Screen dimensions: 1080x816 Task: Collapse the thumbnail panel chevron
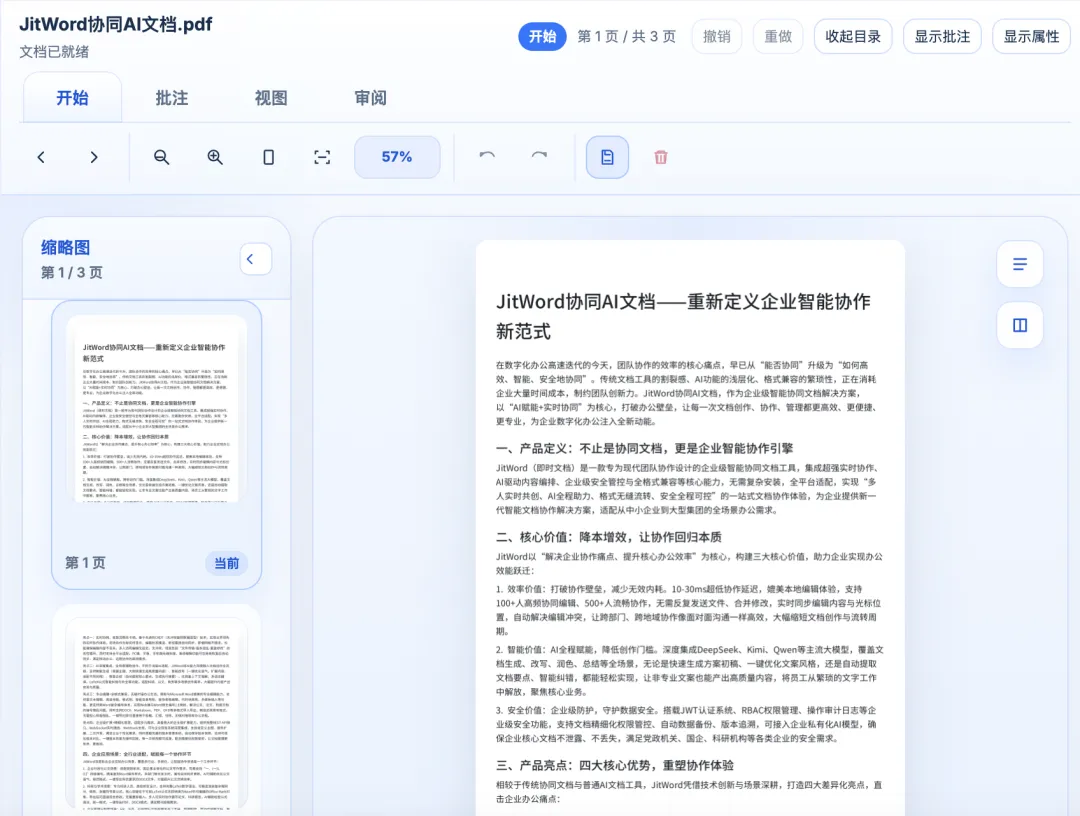point(256,259)
